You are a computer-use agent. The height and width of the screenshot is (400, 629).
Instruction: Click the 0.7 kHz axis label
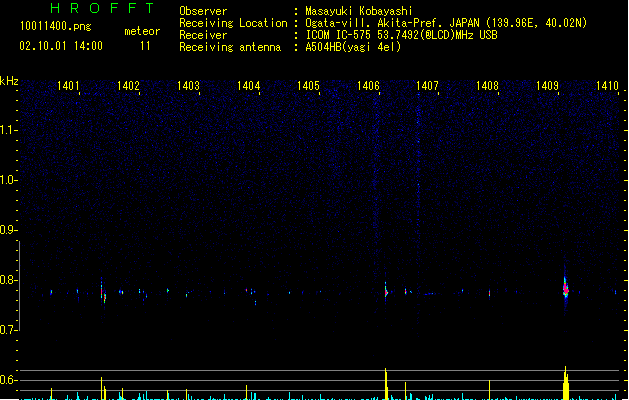(x=8, y=330)
